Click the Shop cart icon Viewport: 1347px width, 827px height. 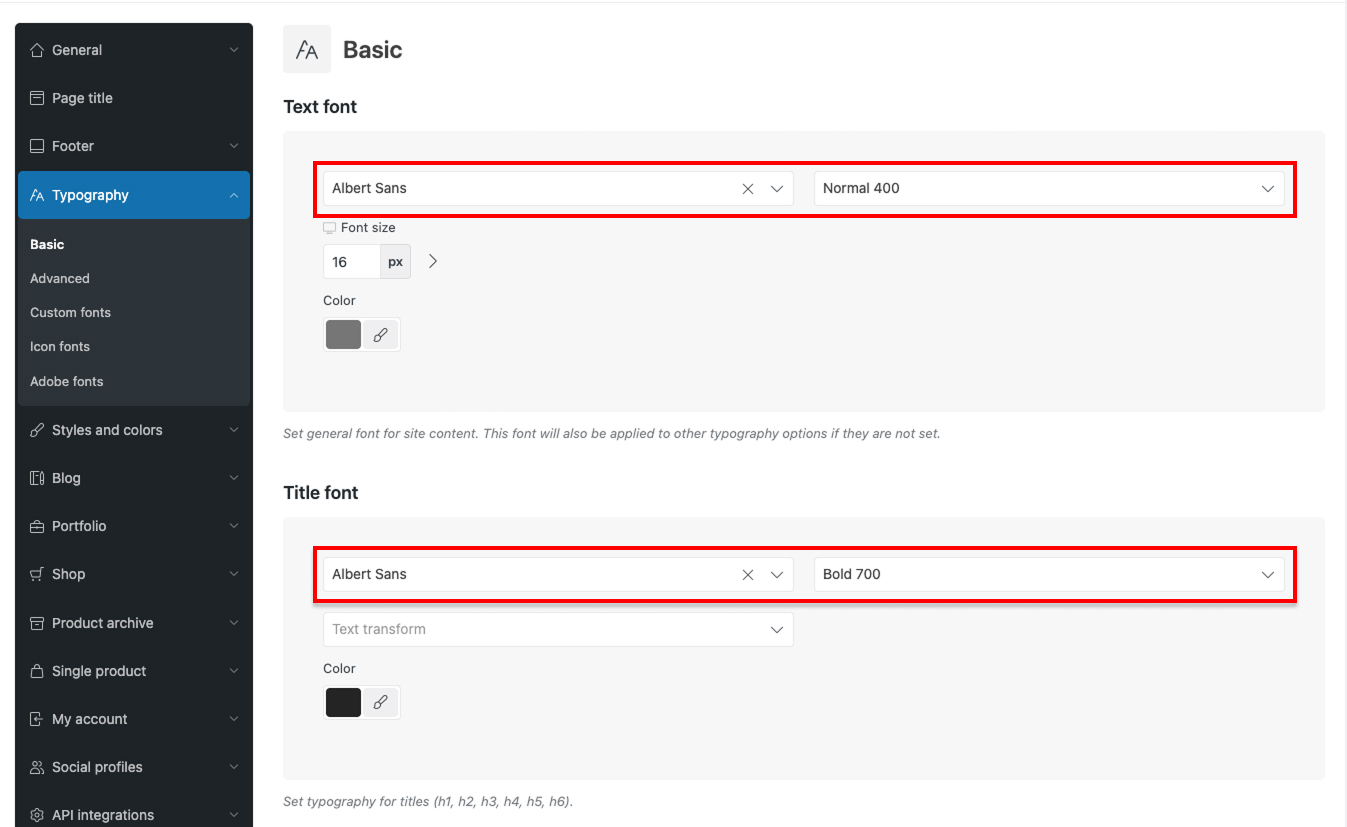[37, 574]
